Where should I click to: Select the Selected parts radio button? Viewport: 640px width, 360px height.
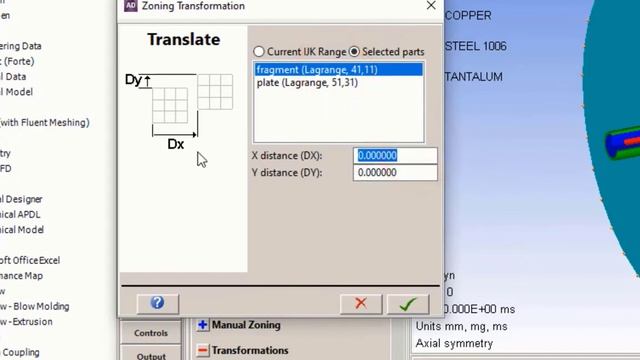click(354, 52)
